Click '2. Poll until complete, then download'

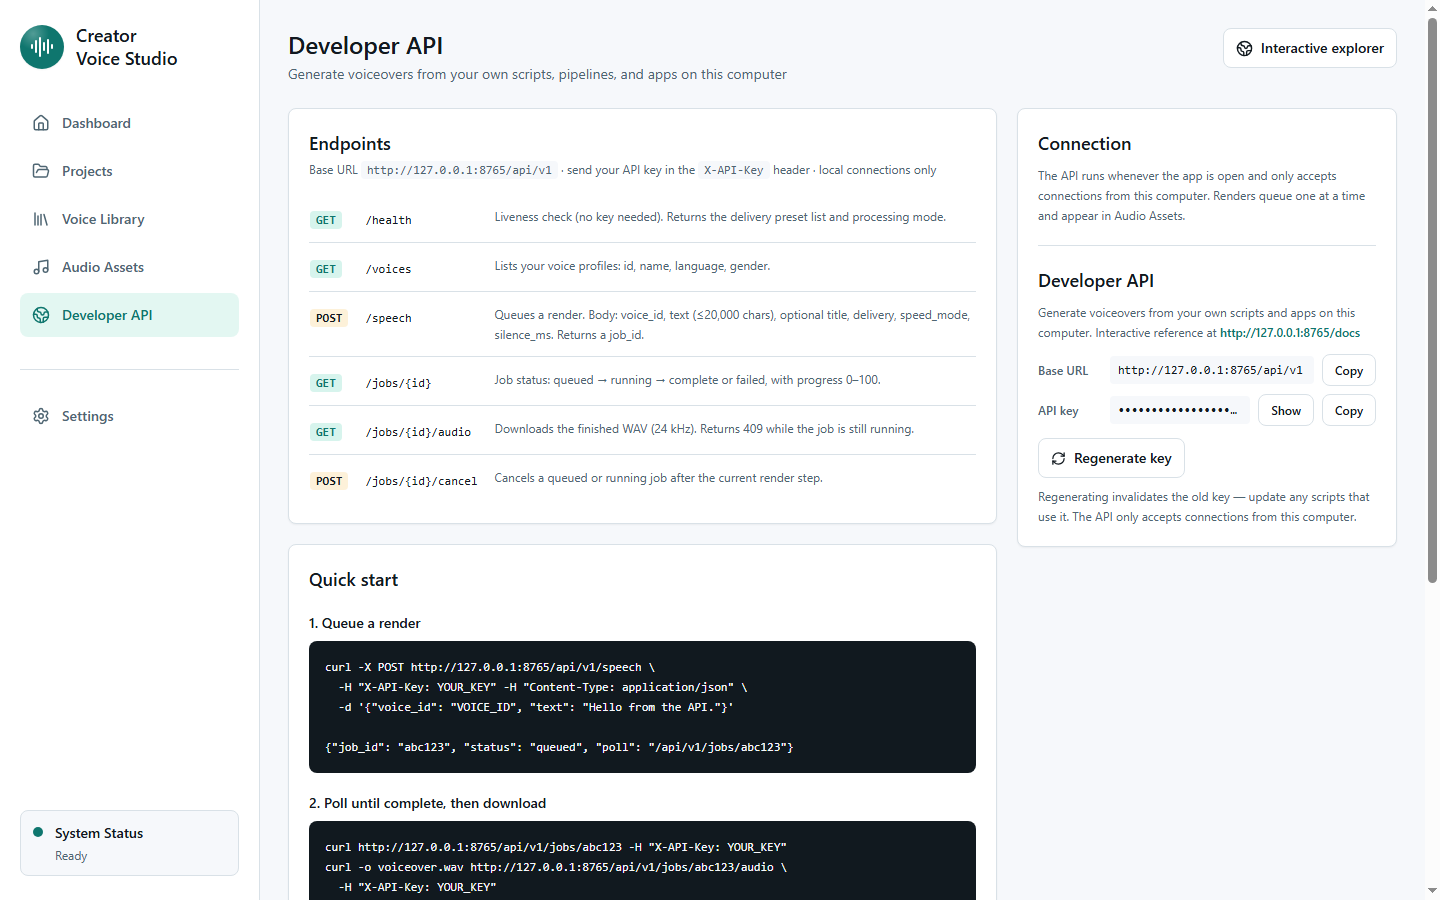coord(427,803)
